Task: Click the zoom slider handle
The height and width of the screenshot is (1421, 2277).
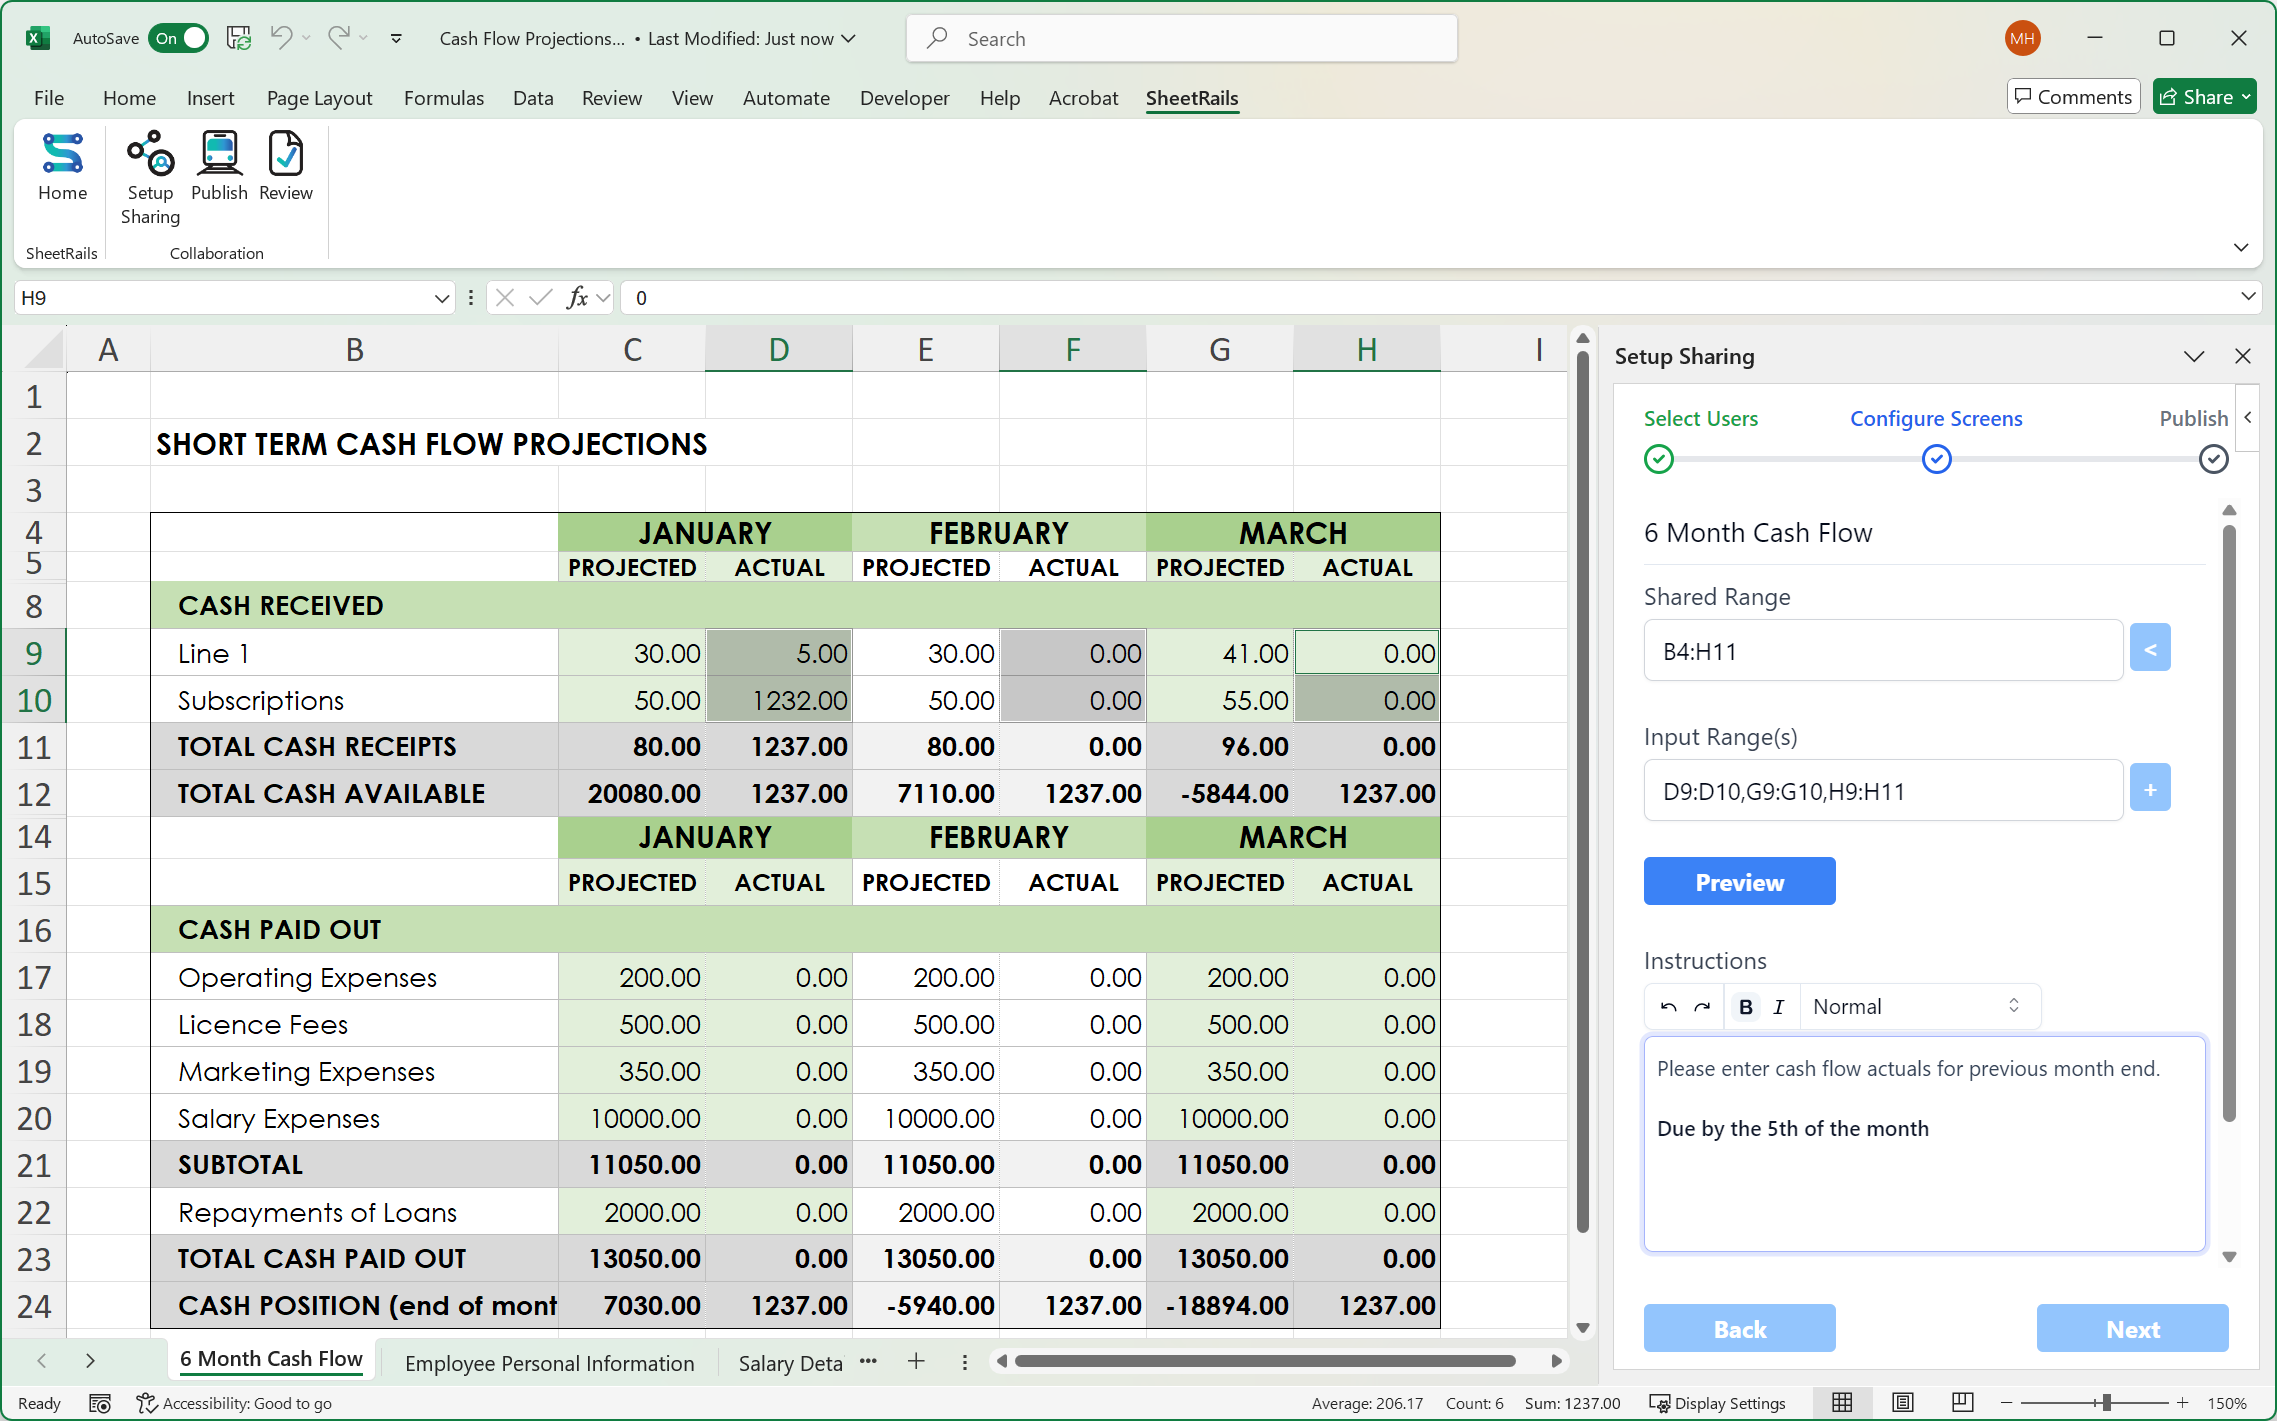Action: (2106, 1403)
